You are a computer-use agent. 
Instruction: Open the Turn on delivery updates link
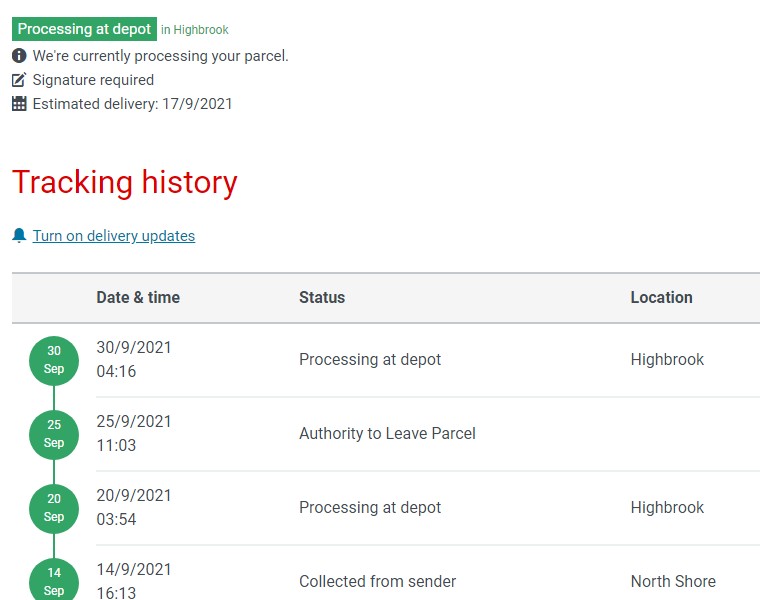(x=113, y=236)
